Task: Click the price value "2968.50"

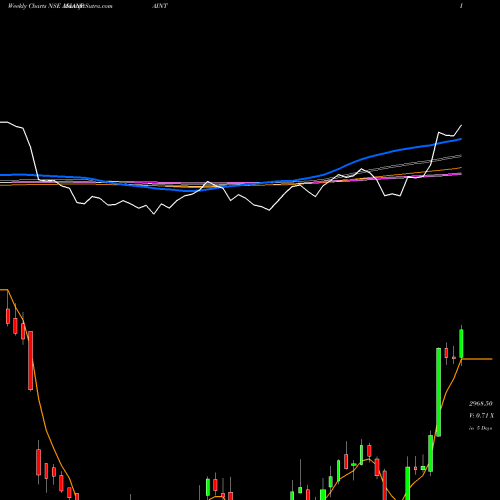Action: pos(481,404)
